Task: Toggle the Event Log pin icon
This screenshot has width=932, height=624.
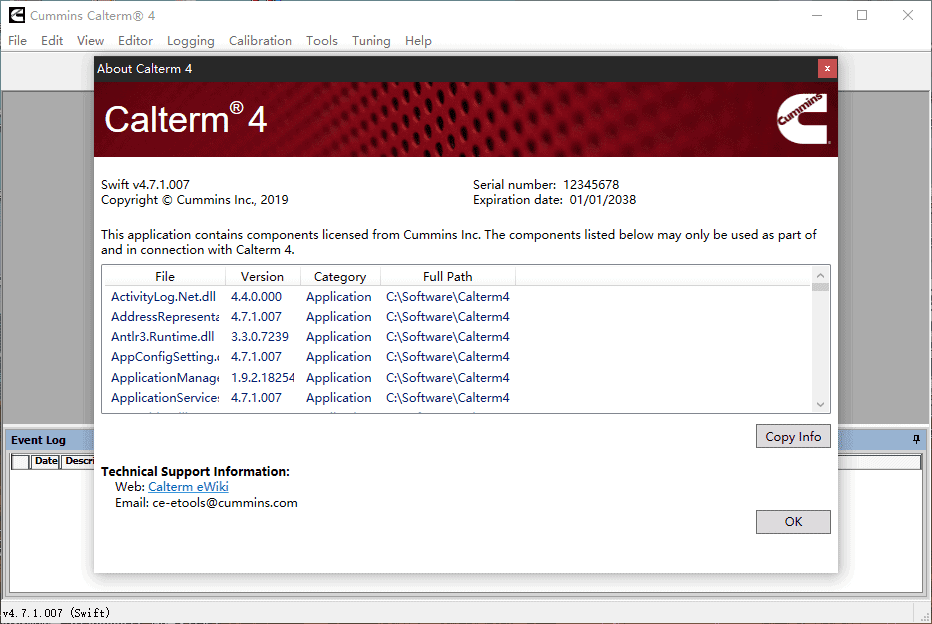Action: [x=916, y=439]
